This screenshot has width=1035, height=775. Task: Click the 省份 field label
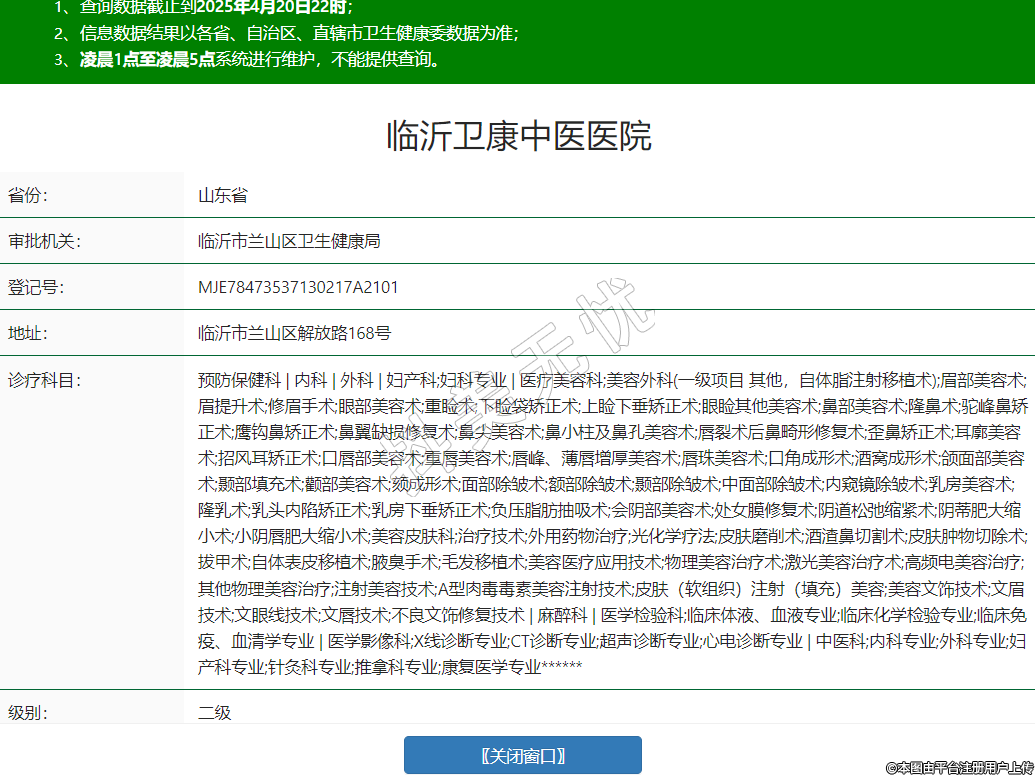click(x=28, y=196)
